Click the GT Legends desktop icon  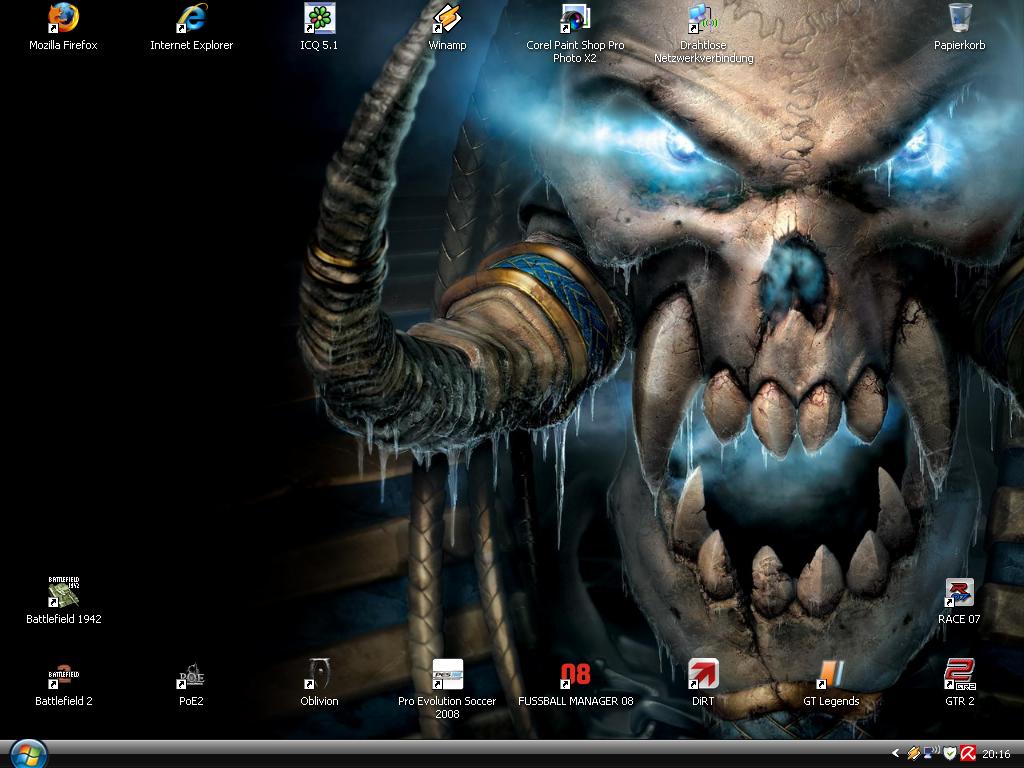831,674
